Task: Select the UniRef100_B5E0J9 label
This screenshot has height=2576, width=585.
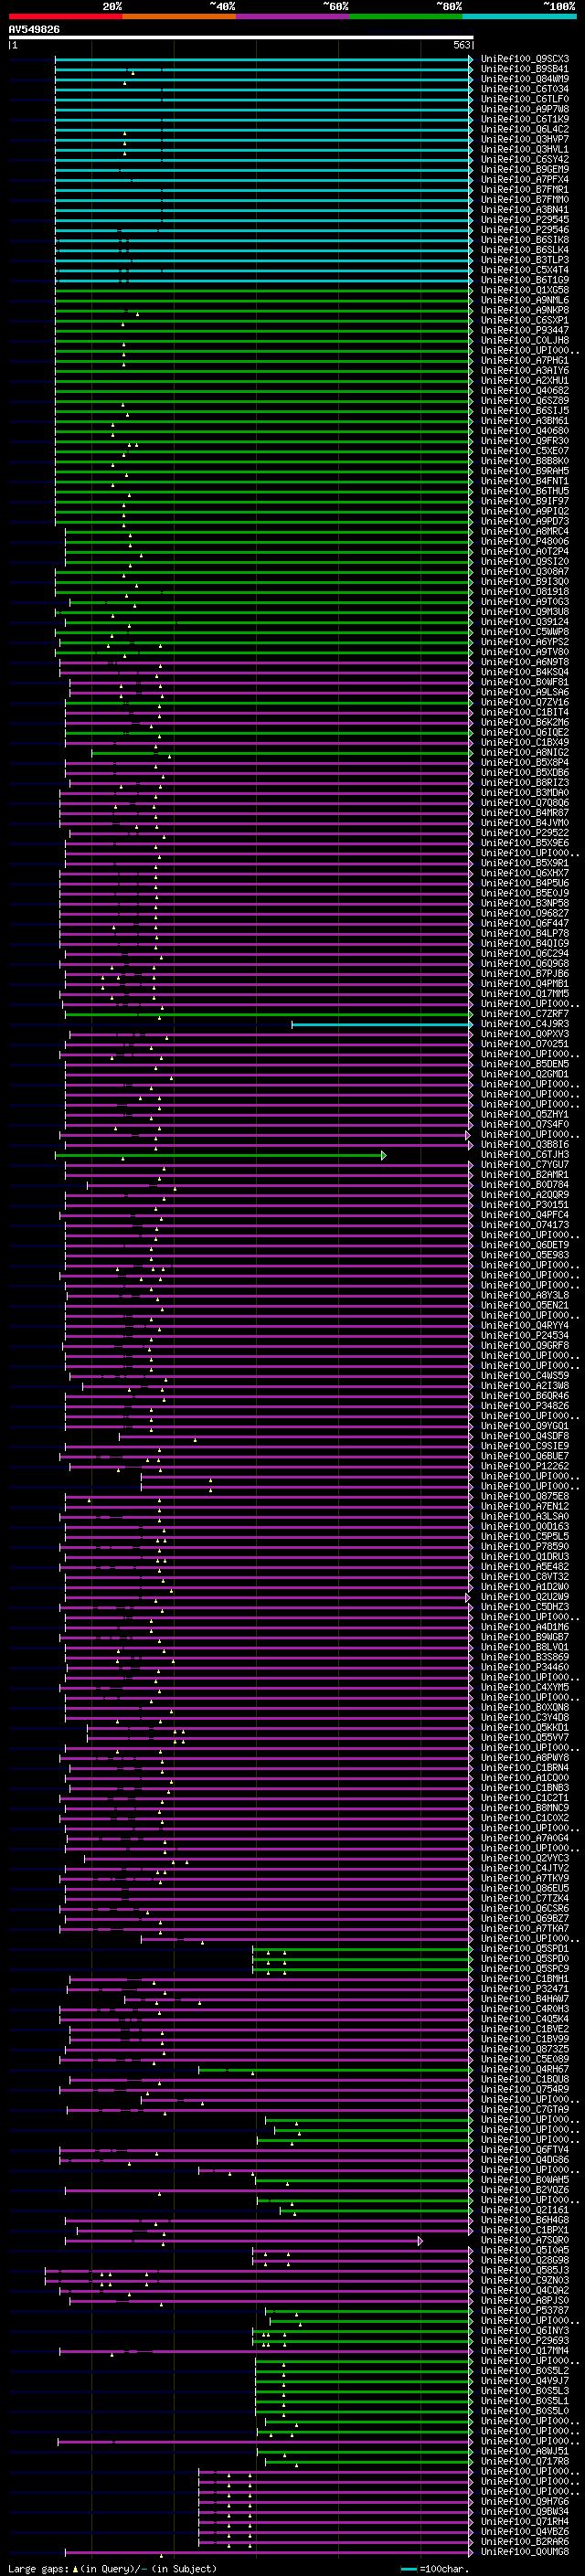Action: pyautogui.click(x=525, y=894)
